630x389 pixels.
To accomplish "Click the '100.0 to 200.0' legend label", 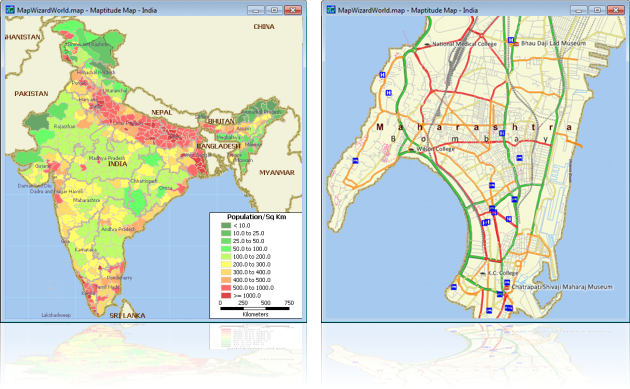I will tap(252, 257).
